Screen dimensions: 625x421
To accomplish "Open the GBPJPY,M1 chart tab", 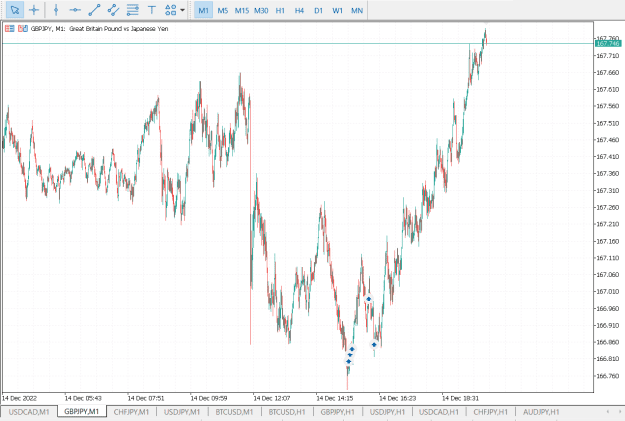I will tap(82, 411).
